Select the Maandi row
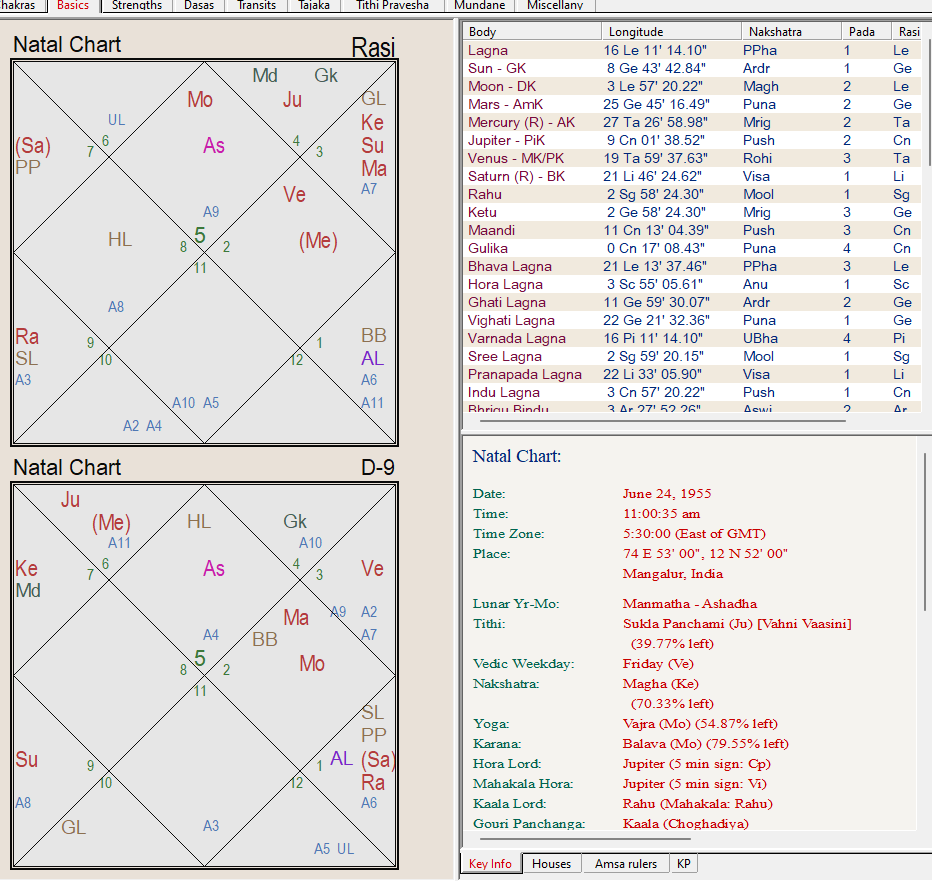Viewport: 932px width, 881px height. [692, 230]
